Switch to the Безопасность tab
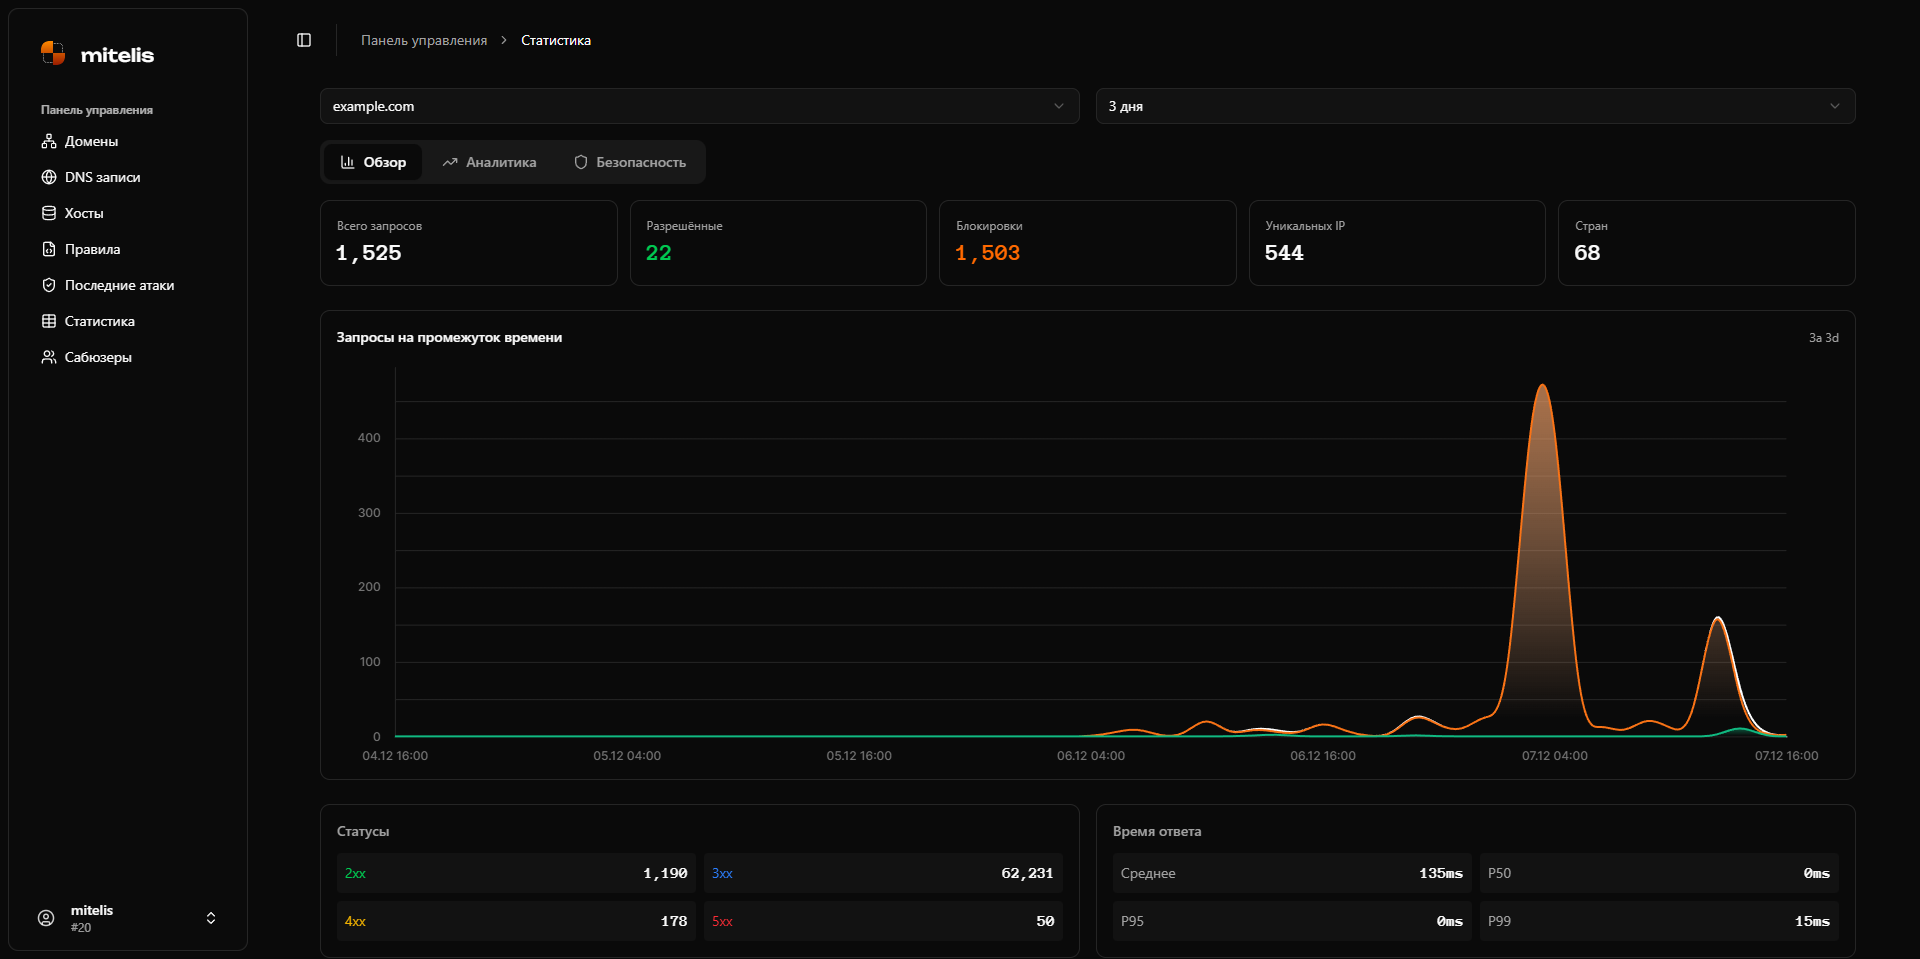This screenshot has height=959, width=1920. tap(630, 162)
